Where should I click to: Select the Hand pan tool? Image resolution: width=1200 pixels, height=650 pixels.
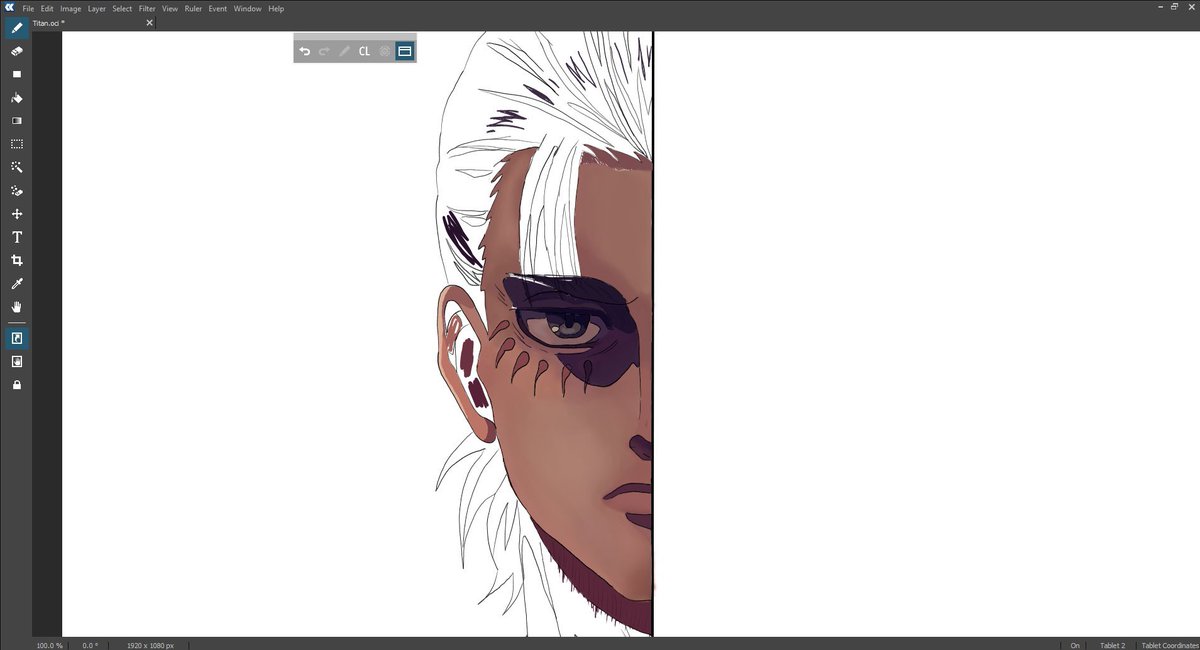[17, 307]
